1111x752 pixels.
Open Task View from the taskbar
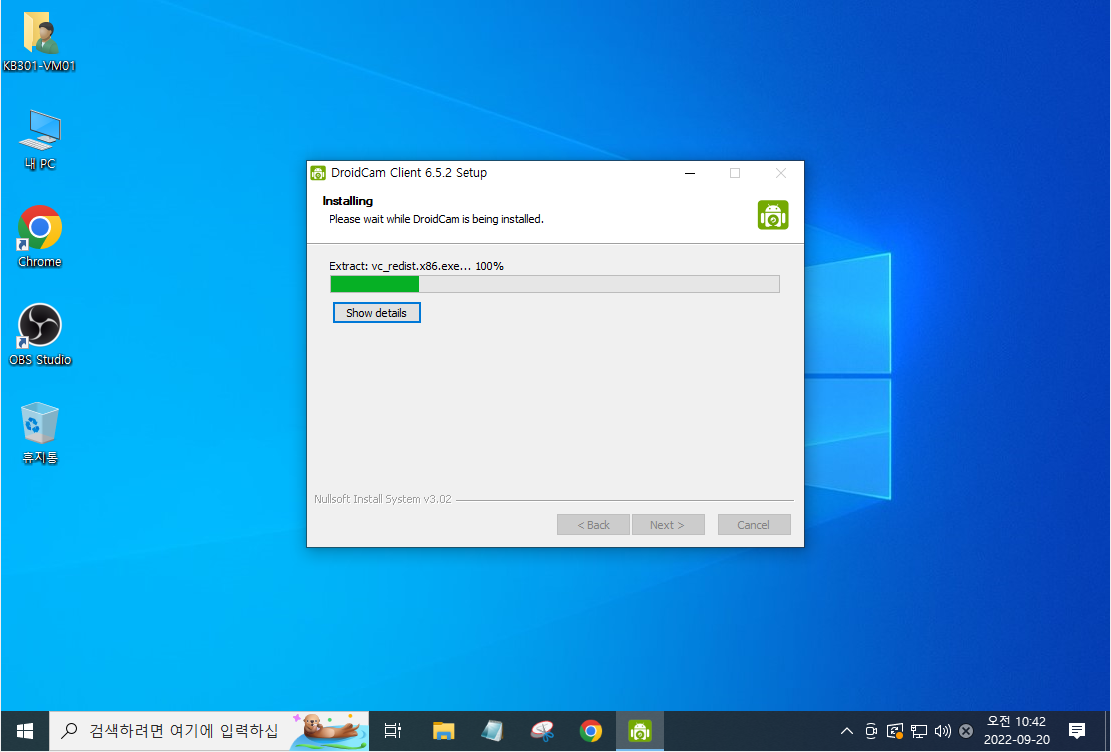393,731
